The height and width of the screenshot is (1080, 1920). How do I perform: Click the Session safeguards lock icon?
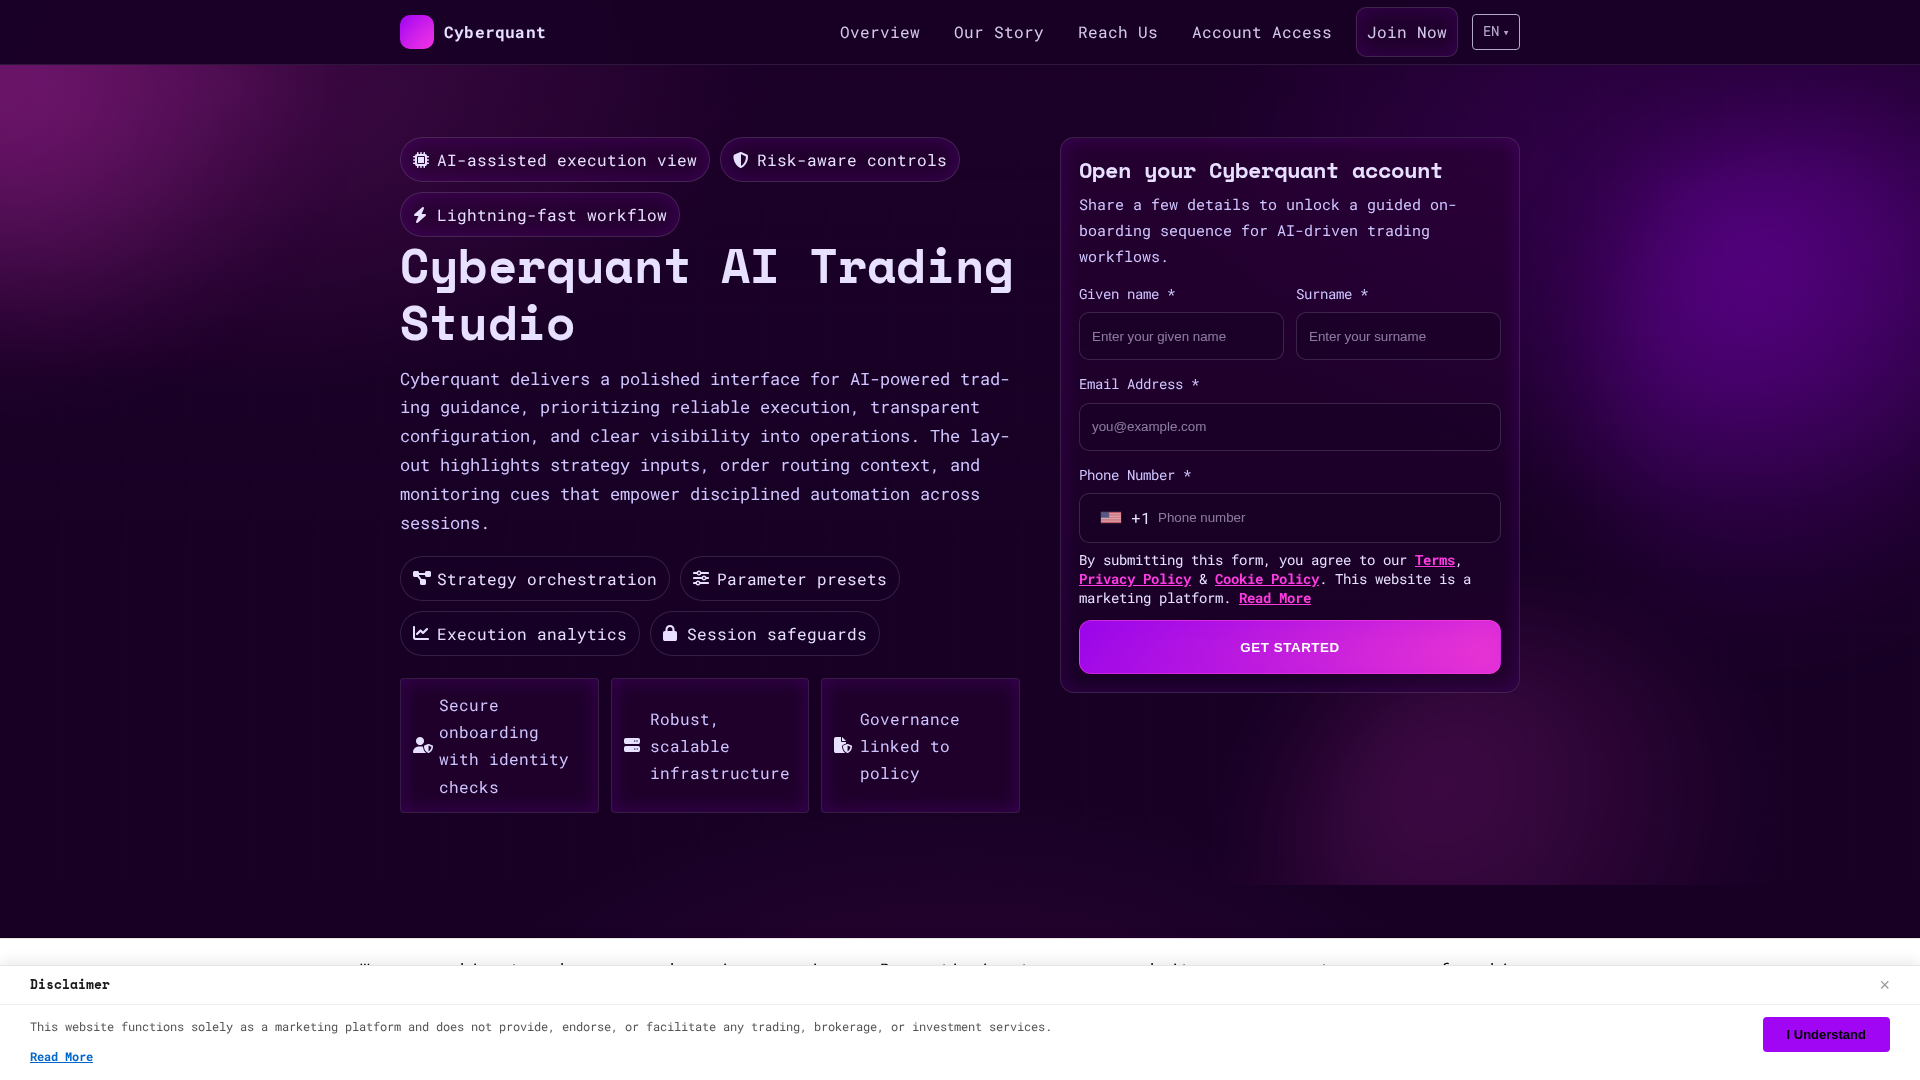(x=670, y=633)
